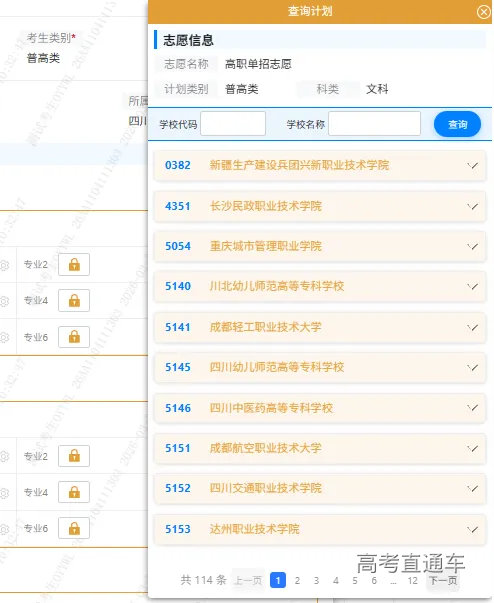
Task: Go to pagination page 5
Action: tap(355, 580)
